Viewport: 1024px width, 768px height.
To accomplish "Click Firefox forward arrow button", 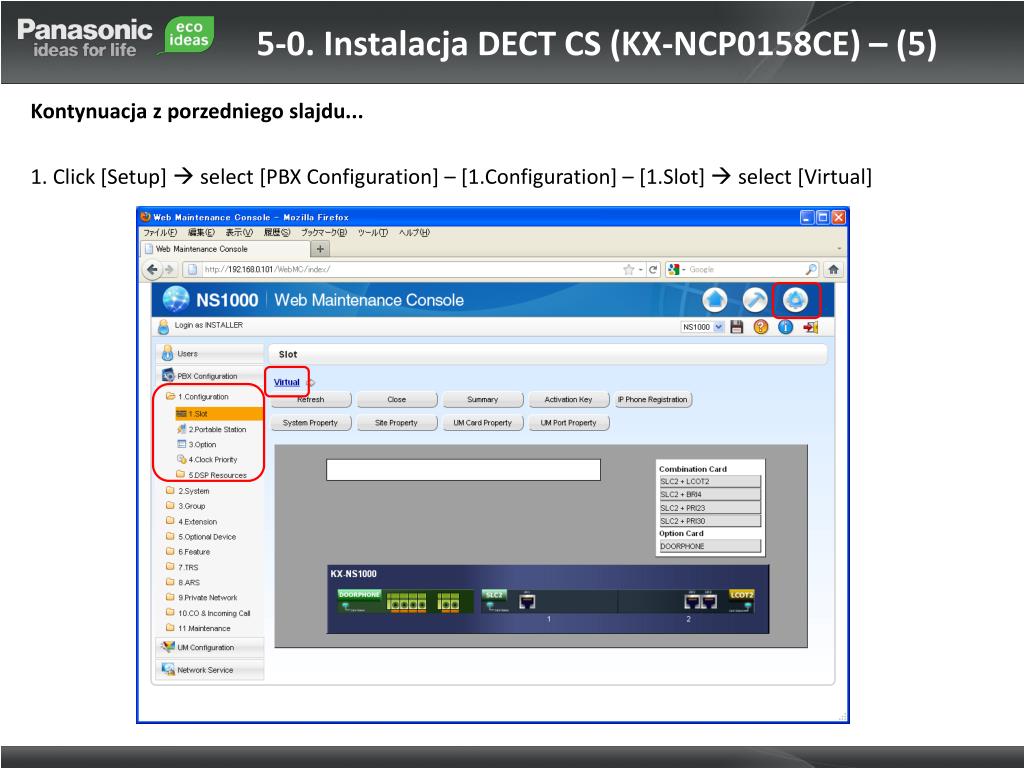I will click(169, 269).
